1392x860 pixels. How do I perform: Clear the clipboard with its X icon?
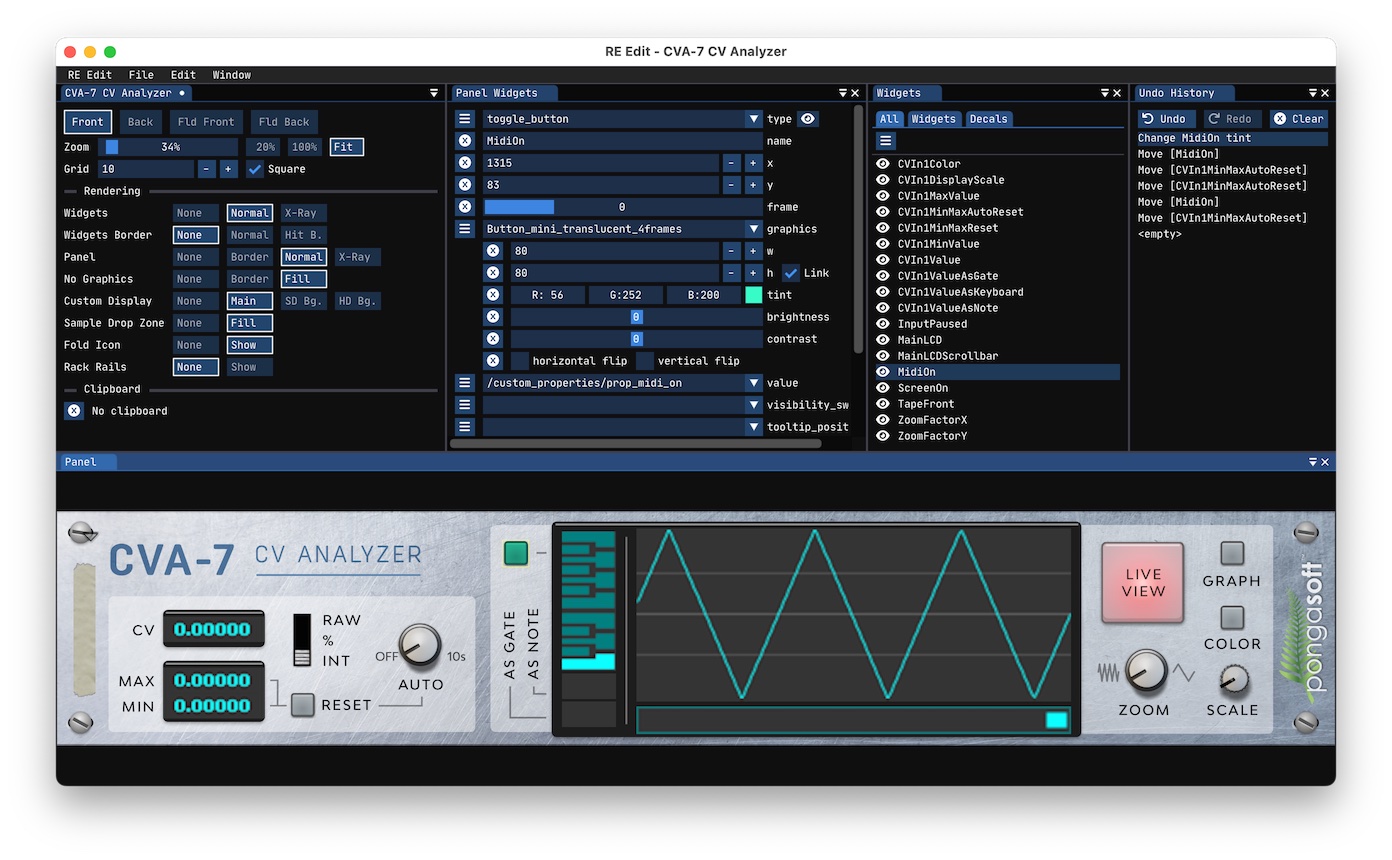pos(74,411)
